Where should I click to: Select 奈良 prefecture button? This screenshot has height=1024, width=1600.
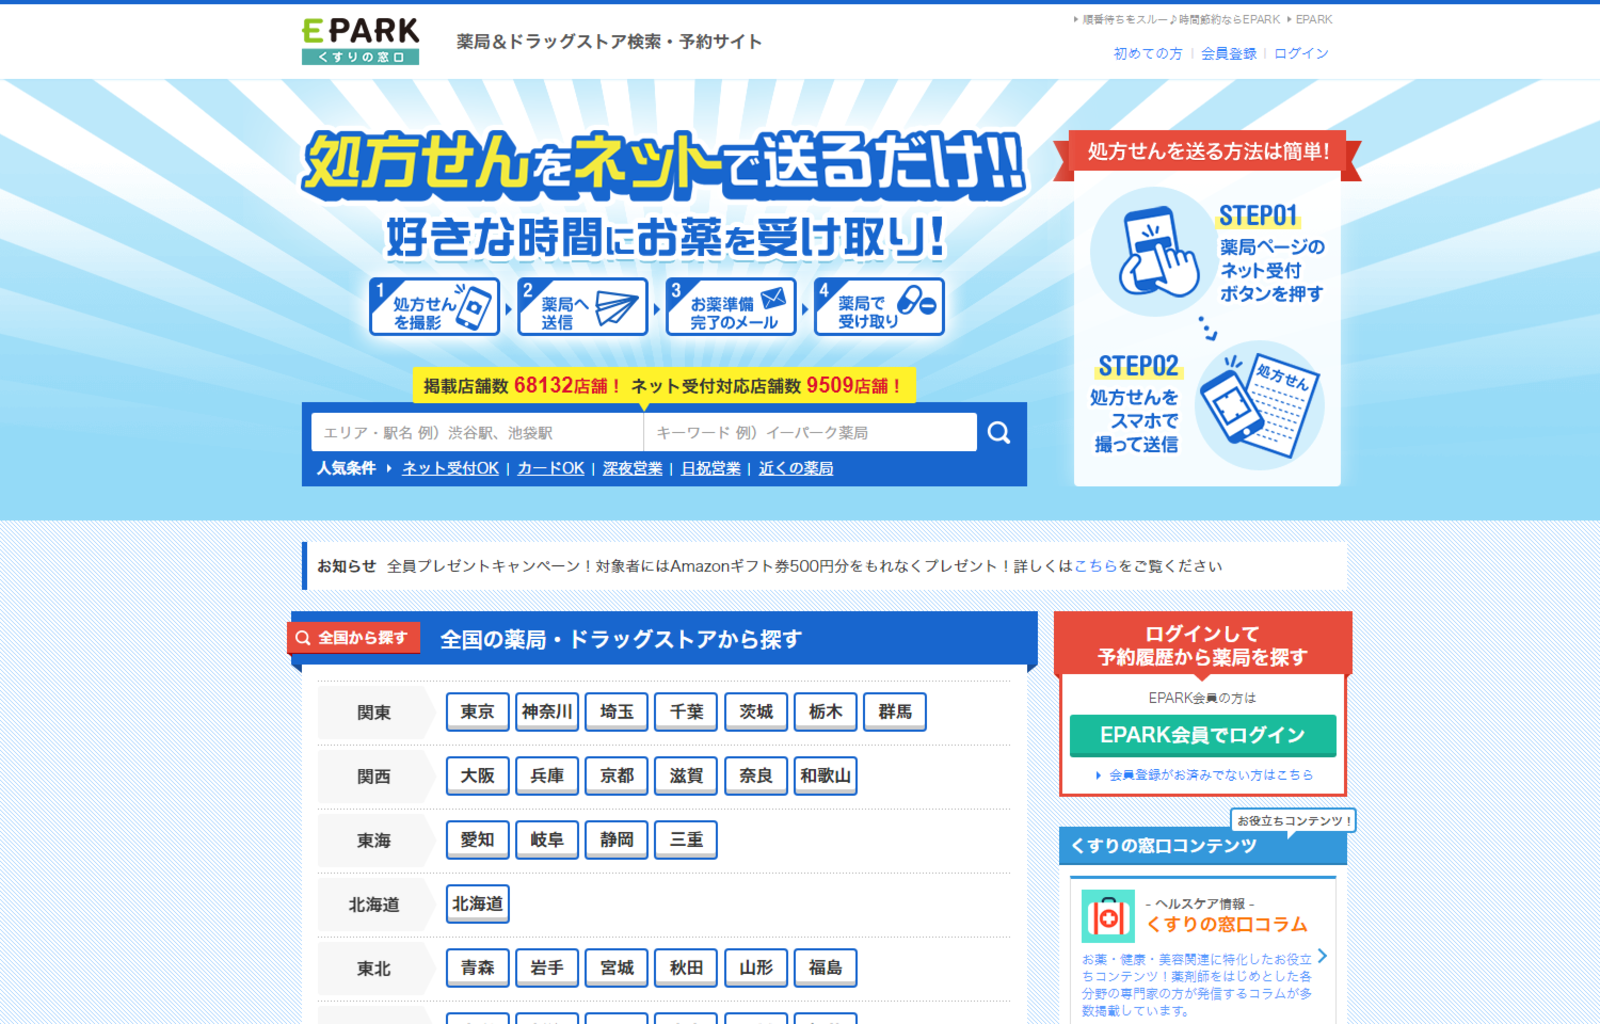(x=756, y=776)
